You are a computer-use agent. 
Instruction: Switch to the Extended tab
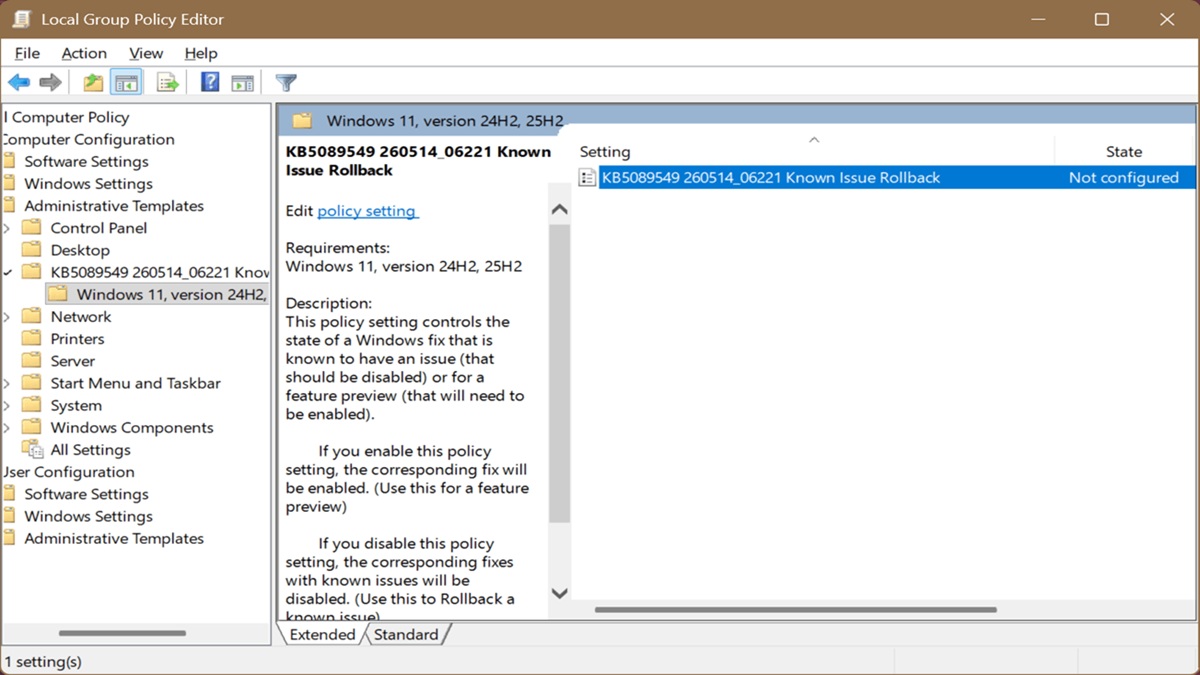pos(322,634)
